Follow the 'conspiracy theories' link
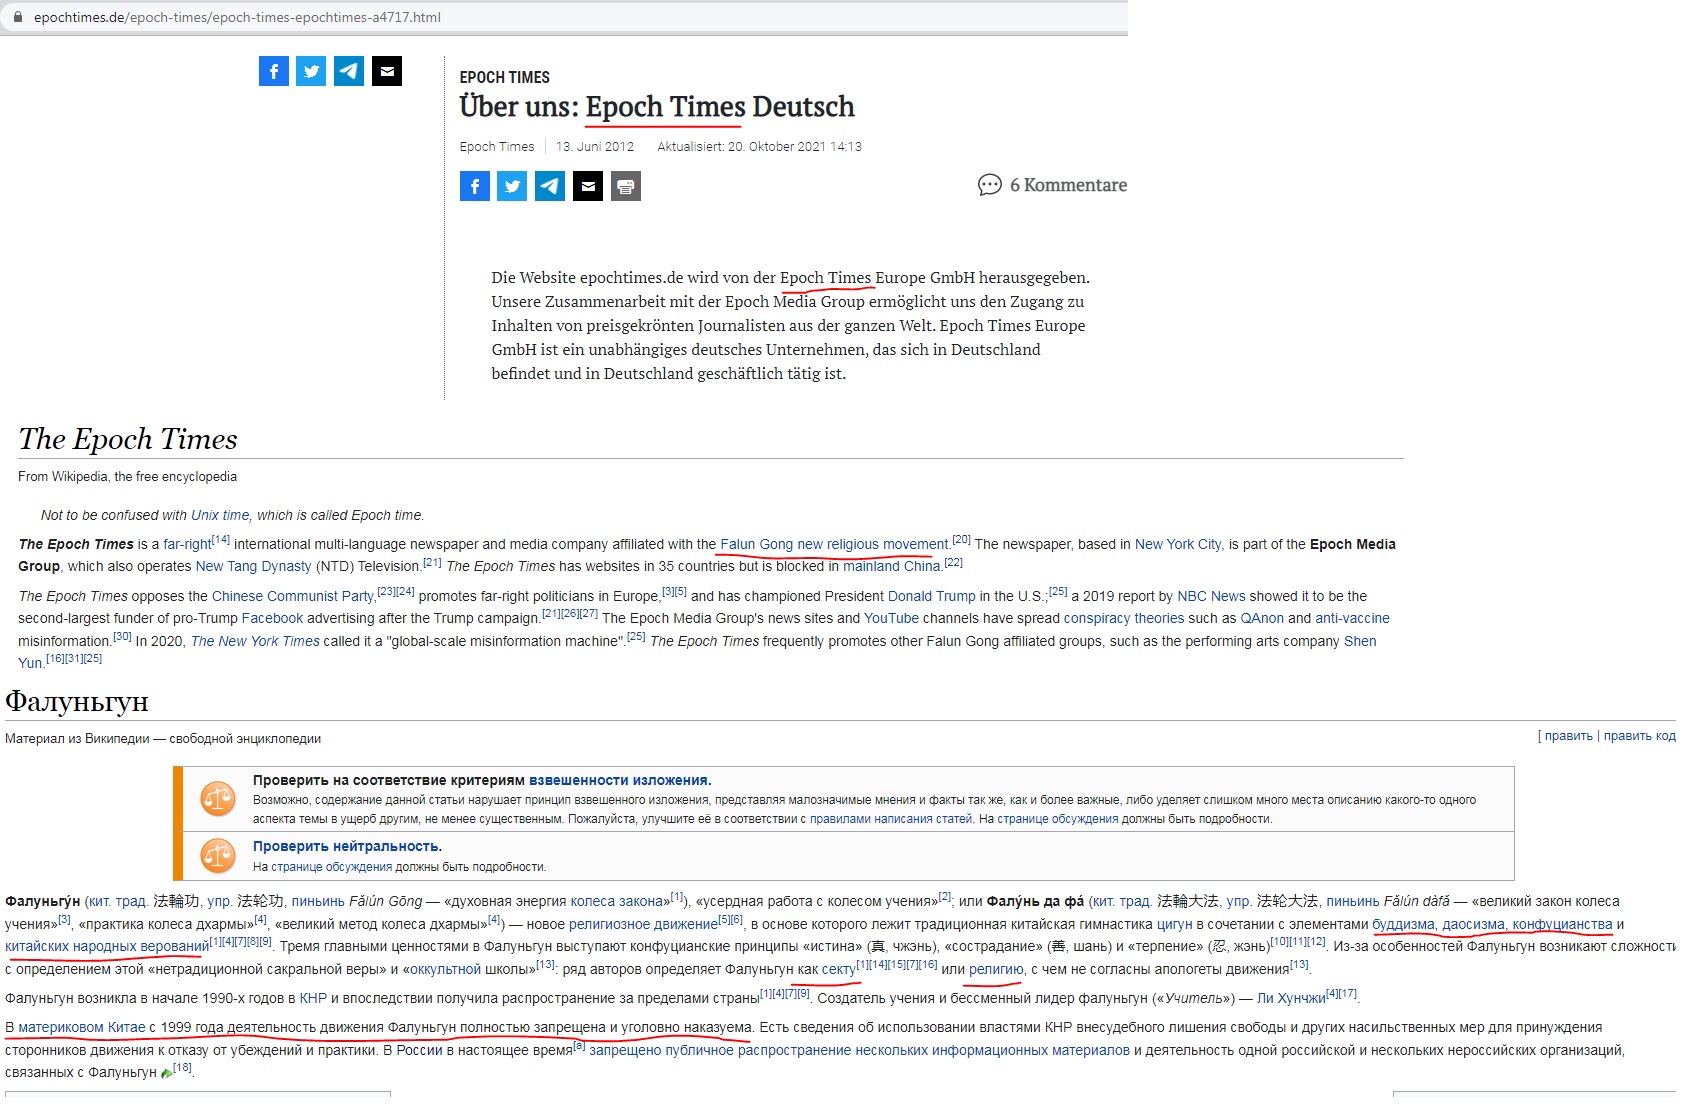Screen dimensions: 1692x1114 coord(1124,618)
